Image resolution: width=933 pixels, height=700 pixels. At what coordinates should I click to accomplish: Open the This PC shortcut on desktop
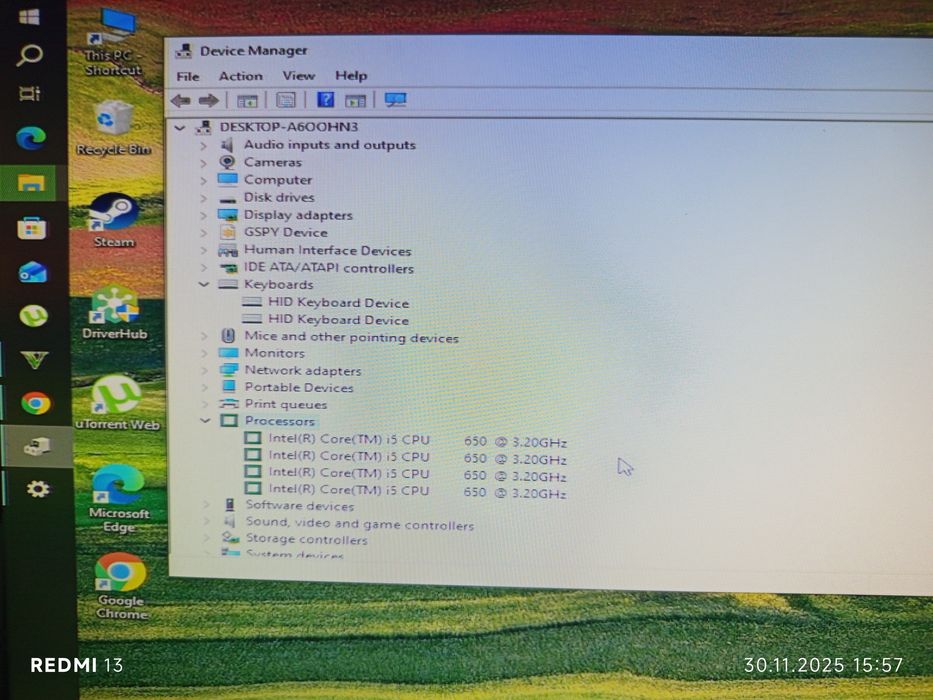click(x=113, y=43)
